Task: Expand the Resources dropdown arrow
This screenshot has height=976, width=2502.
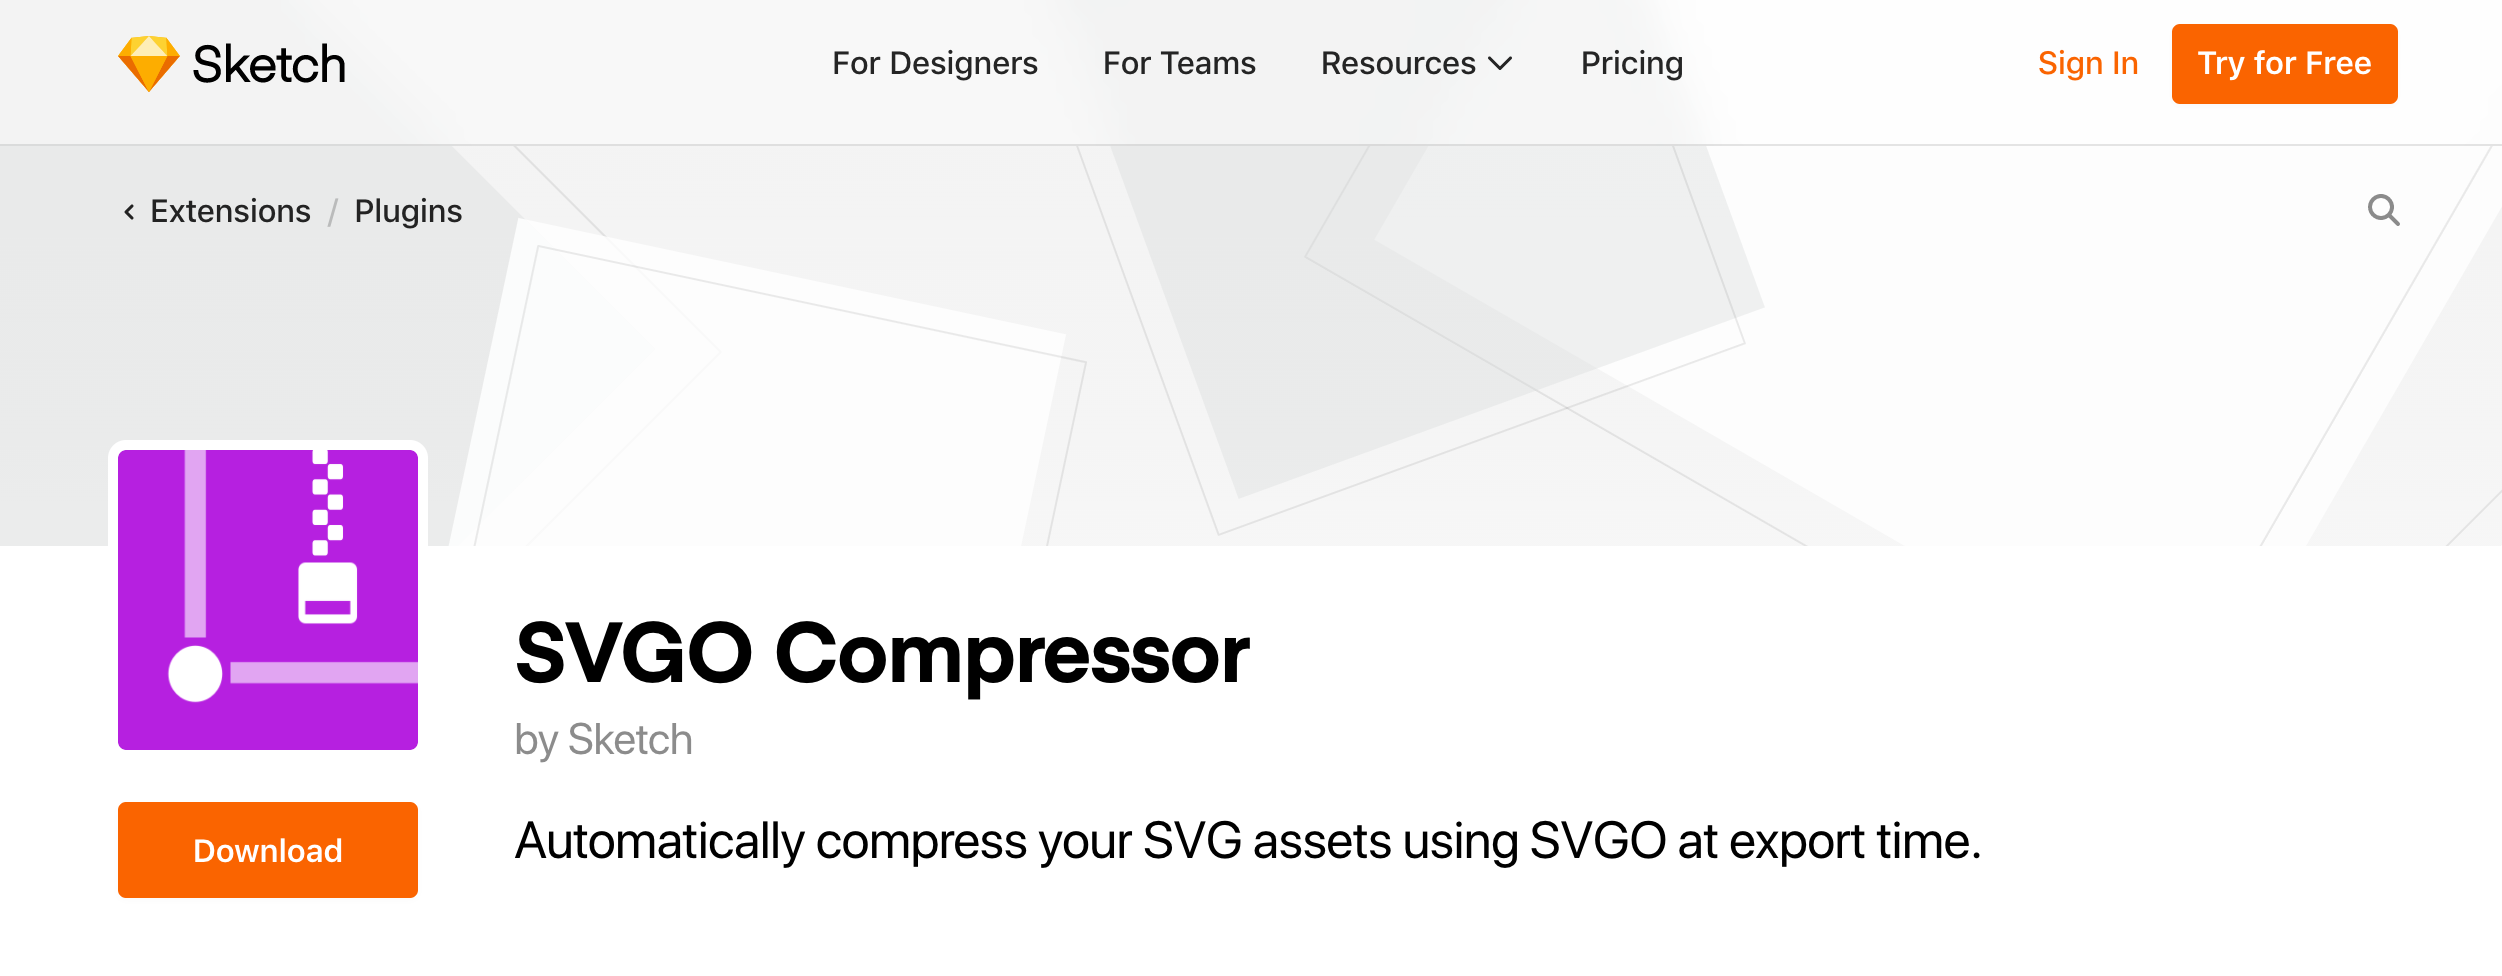Action: coord(1500,64)
